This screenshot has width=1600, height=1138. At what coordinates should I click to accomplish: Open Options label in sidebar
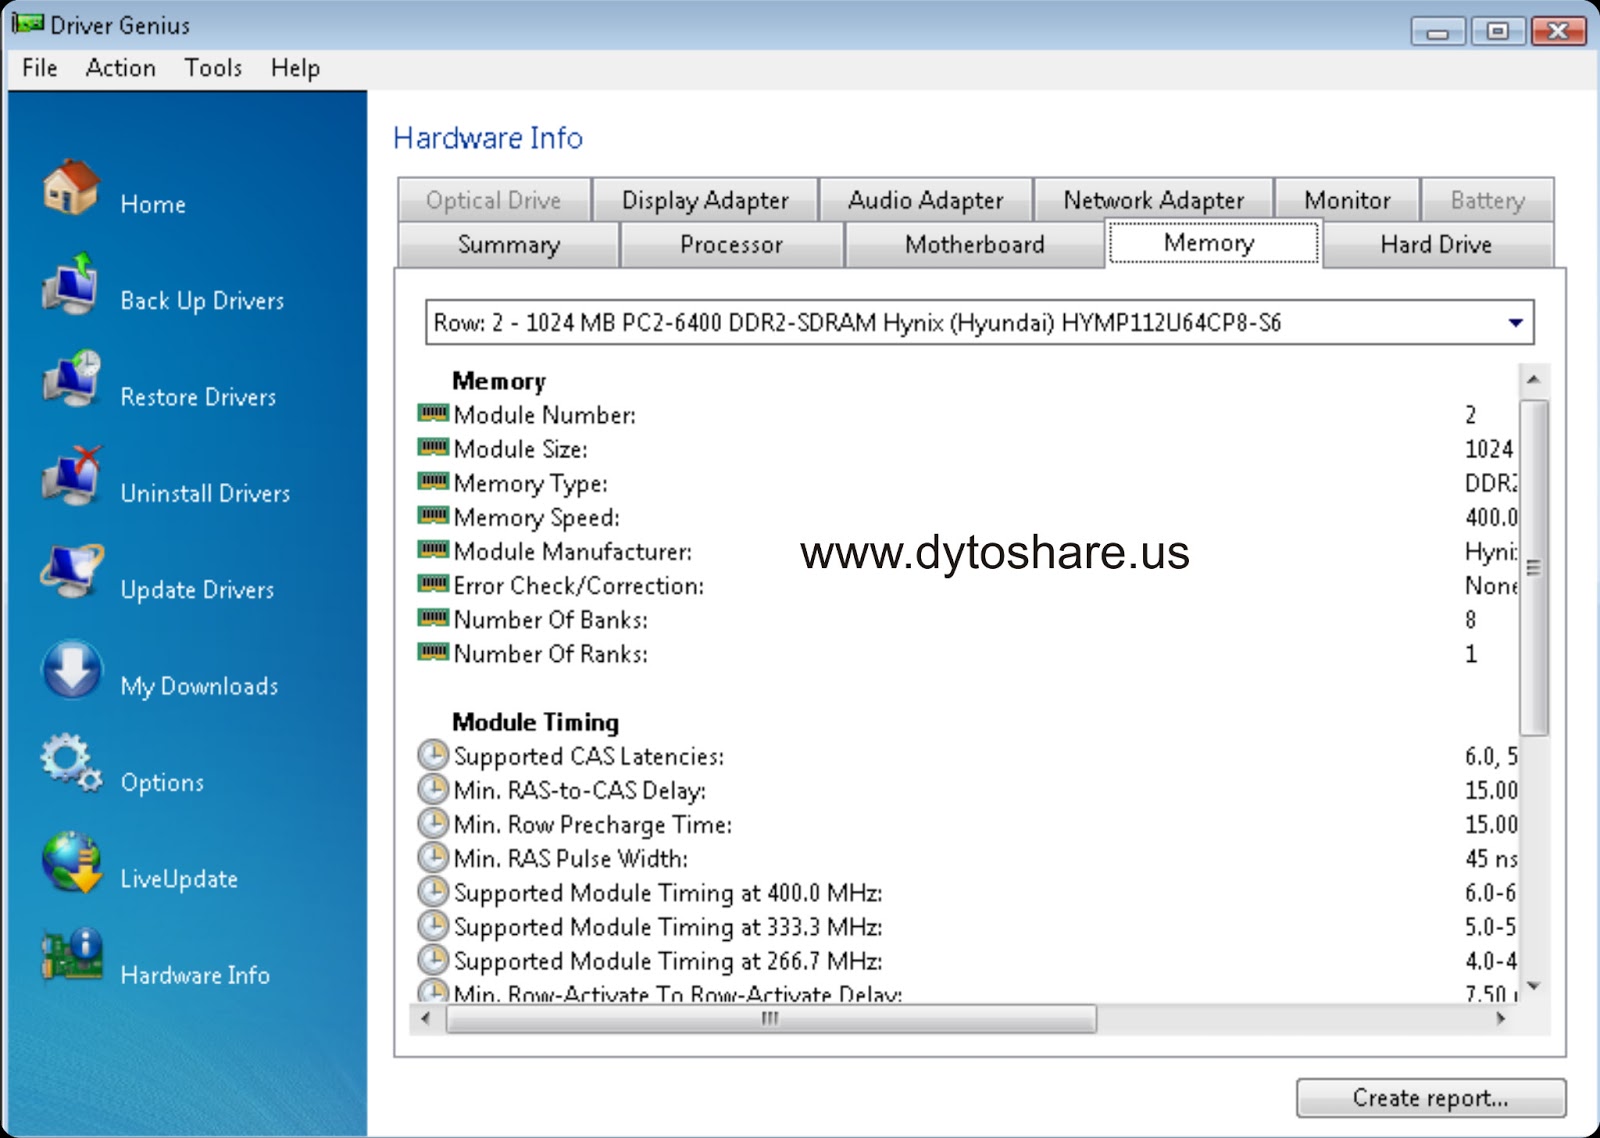[162, 782]
